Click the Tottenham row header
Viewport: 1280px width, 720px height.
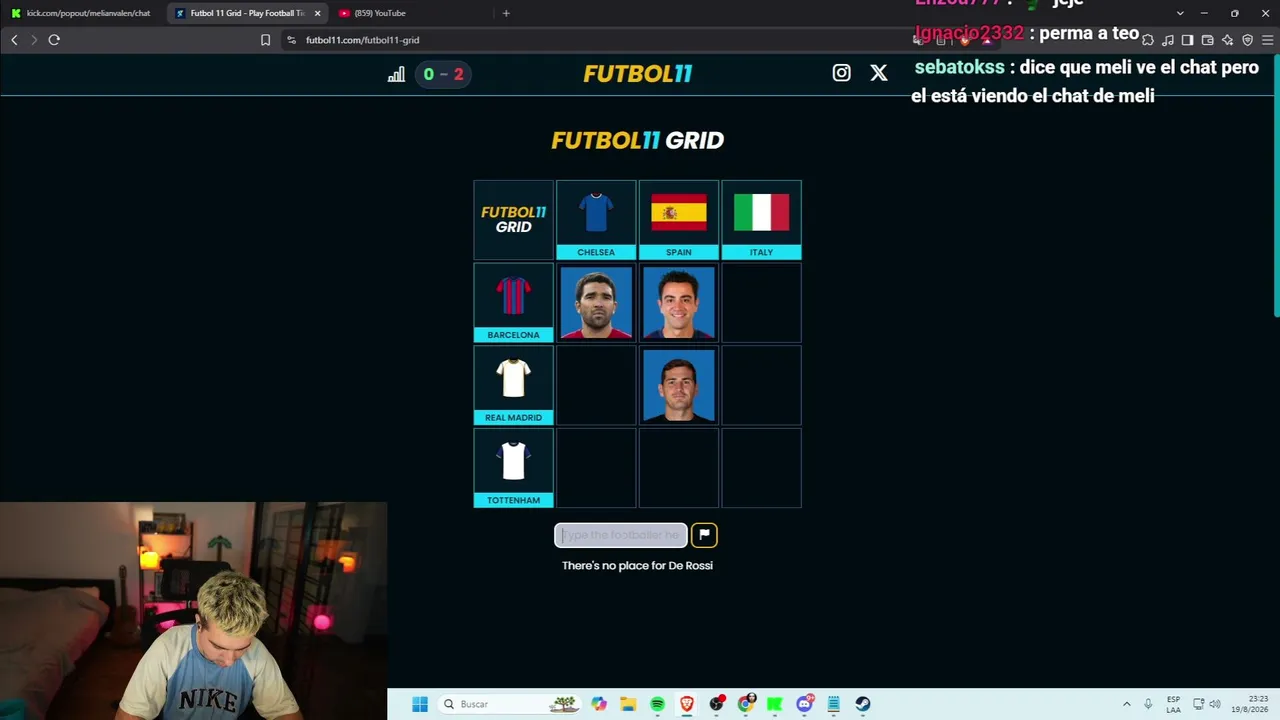click(513, 468)
